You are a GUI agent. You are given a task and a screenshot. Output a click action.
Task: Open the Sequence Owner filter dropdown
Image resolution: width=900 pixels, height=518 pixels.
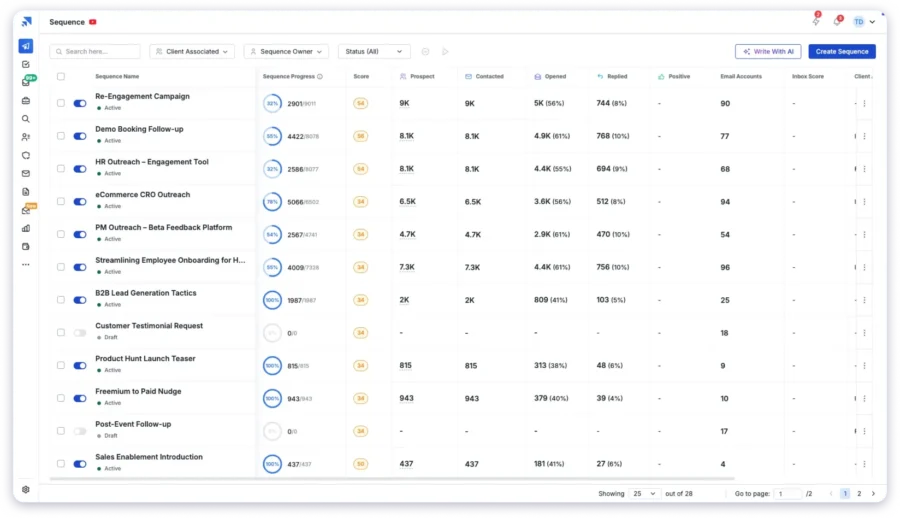pyautogui.click(x=286, y=51)
